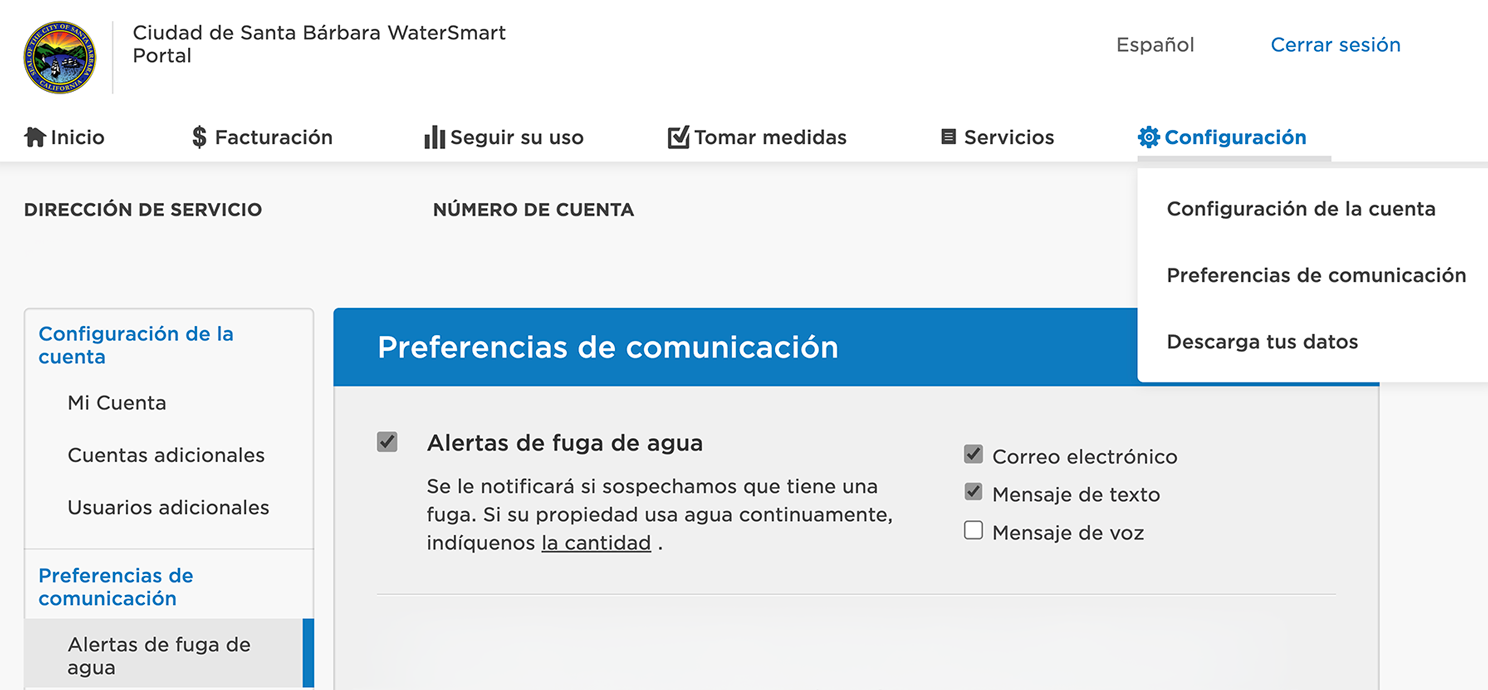This screenshot has width=1488, height=690.
Task: Choose Preferencias de comunicación in the dropdown
Action: (1315, 275)
